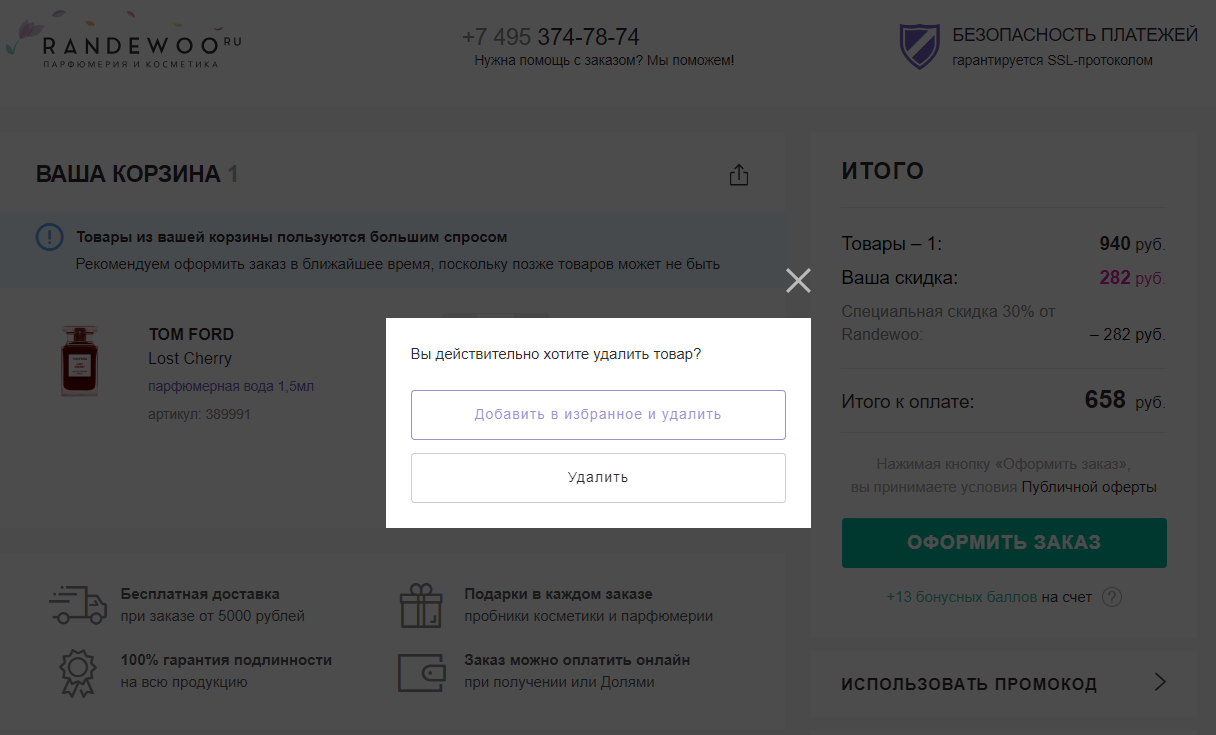Open the Randewoo logo home link
The image size is (1216, 735).
[124, 41]
